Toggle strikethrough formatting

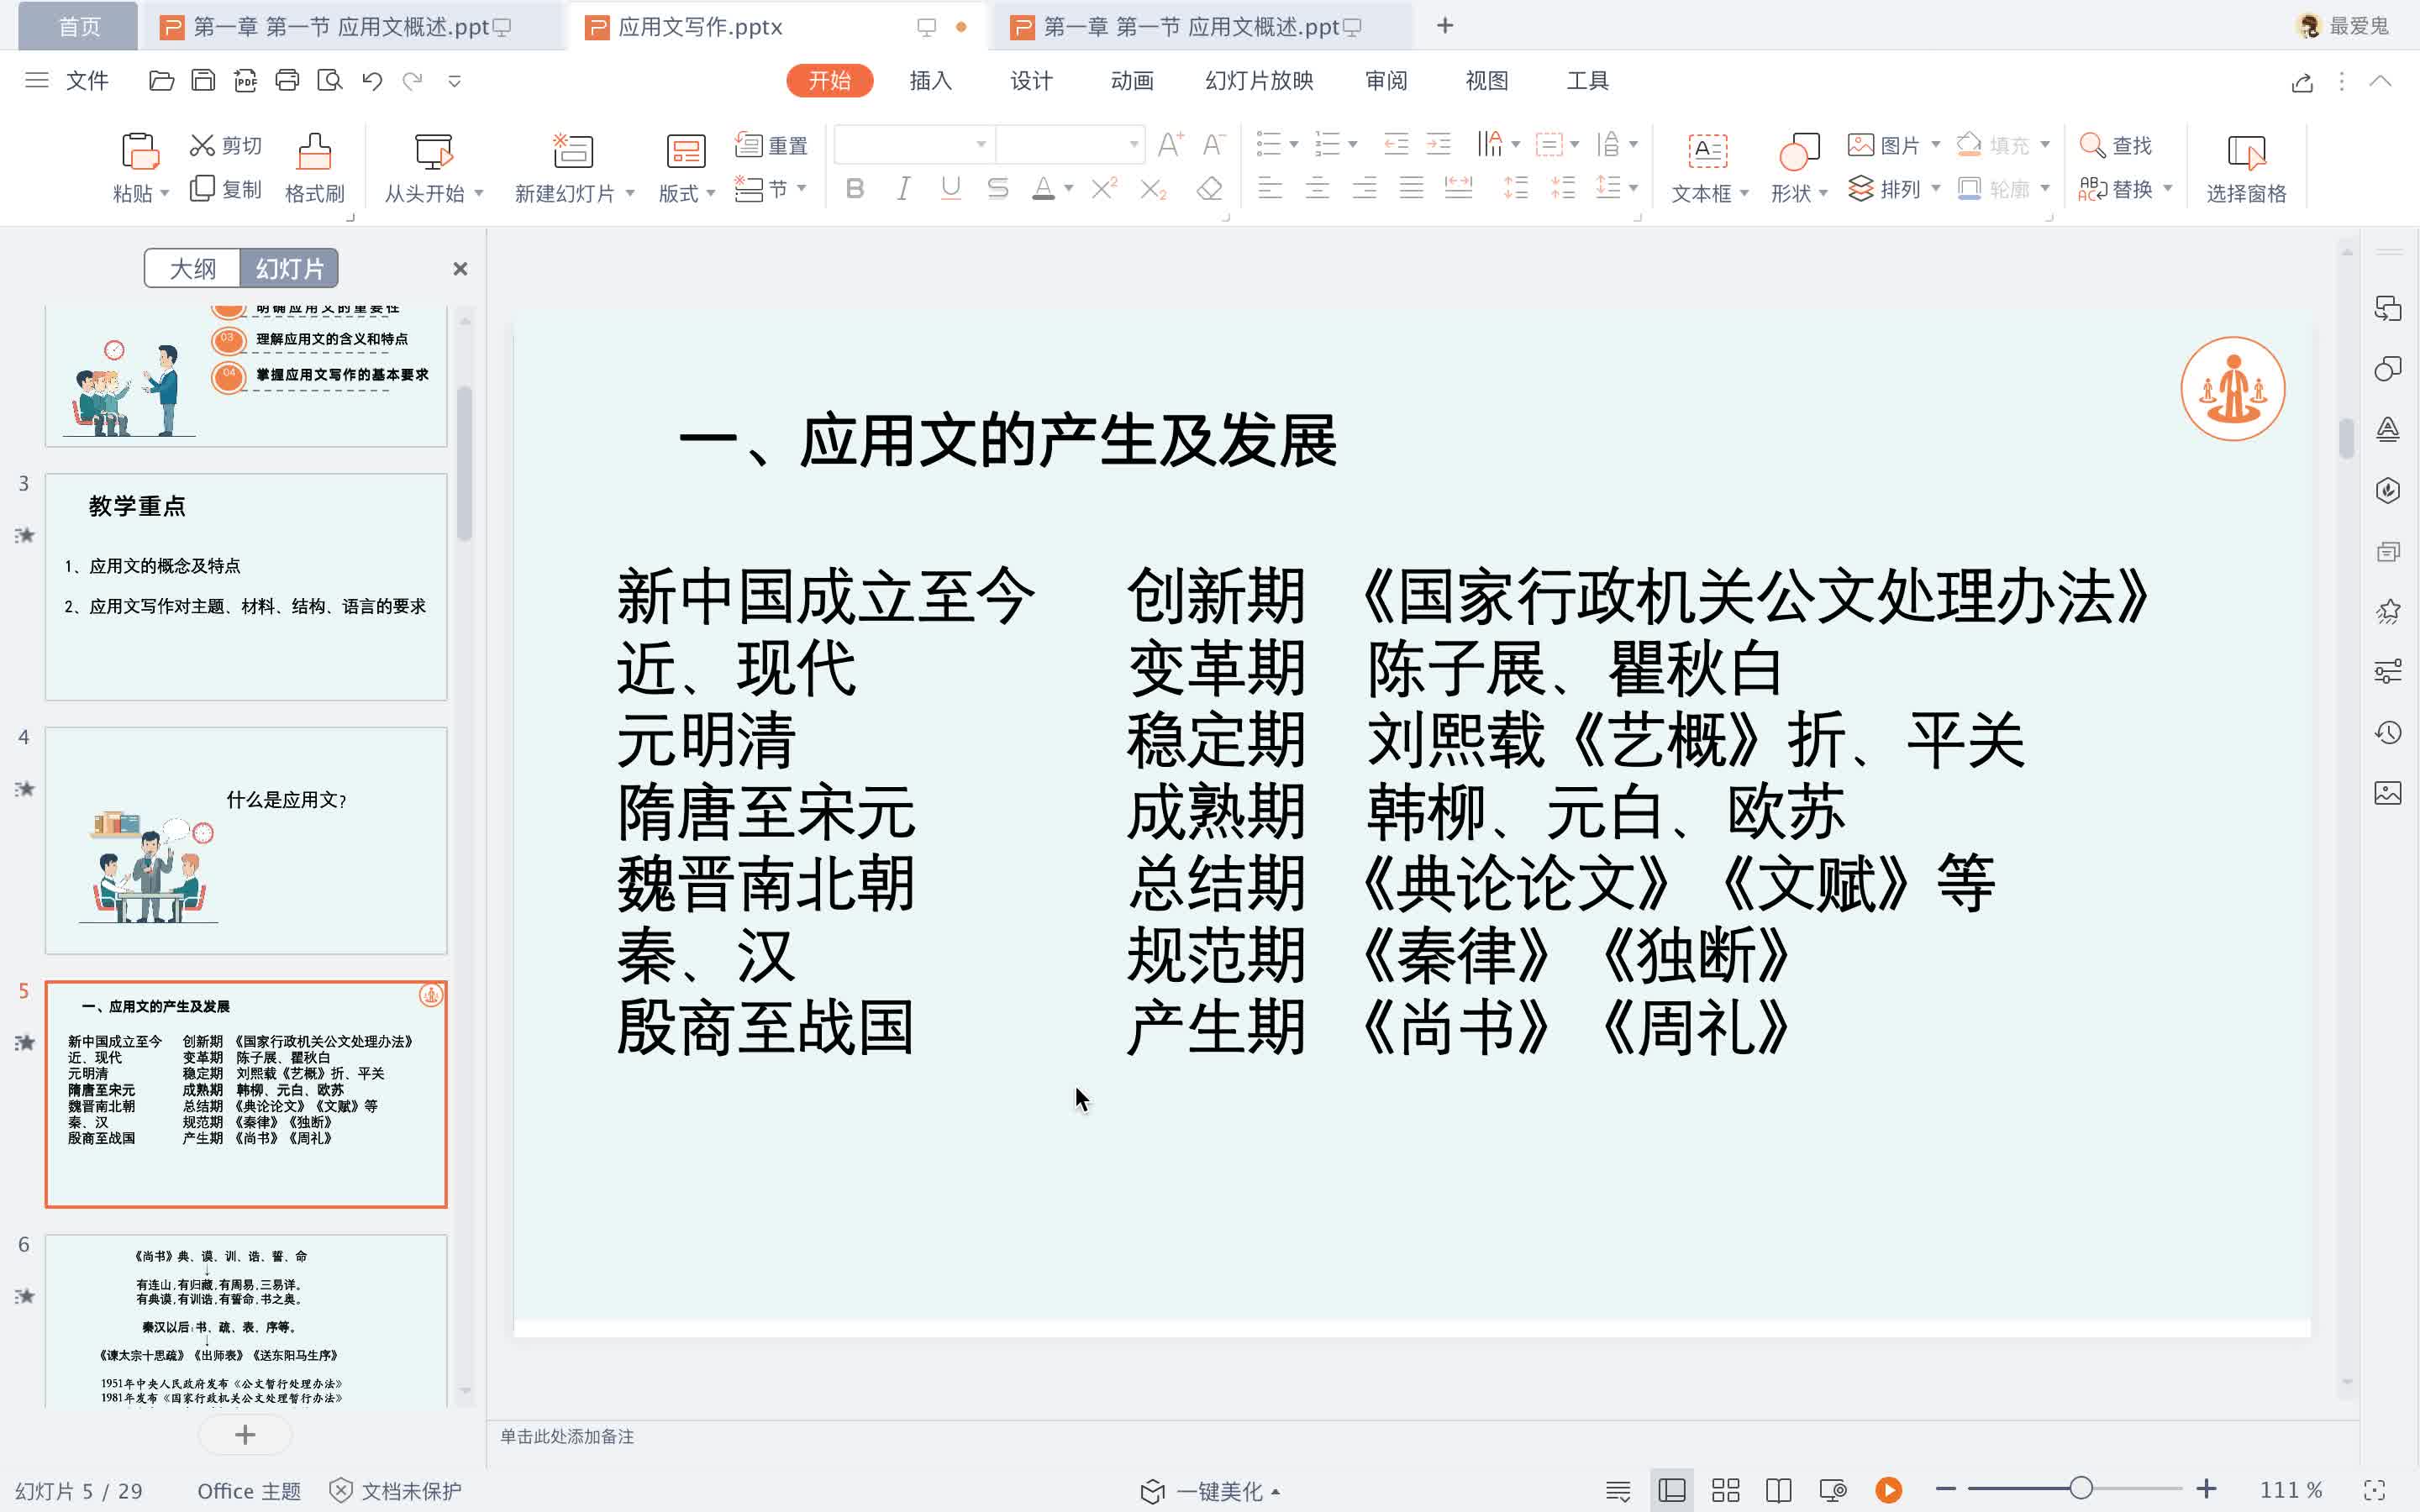998,189
